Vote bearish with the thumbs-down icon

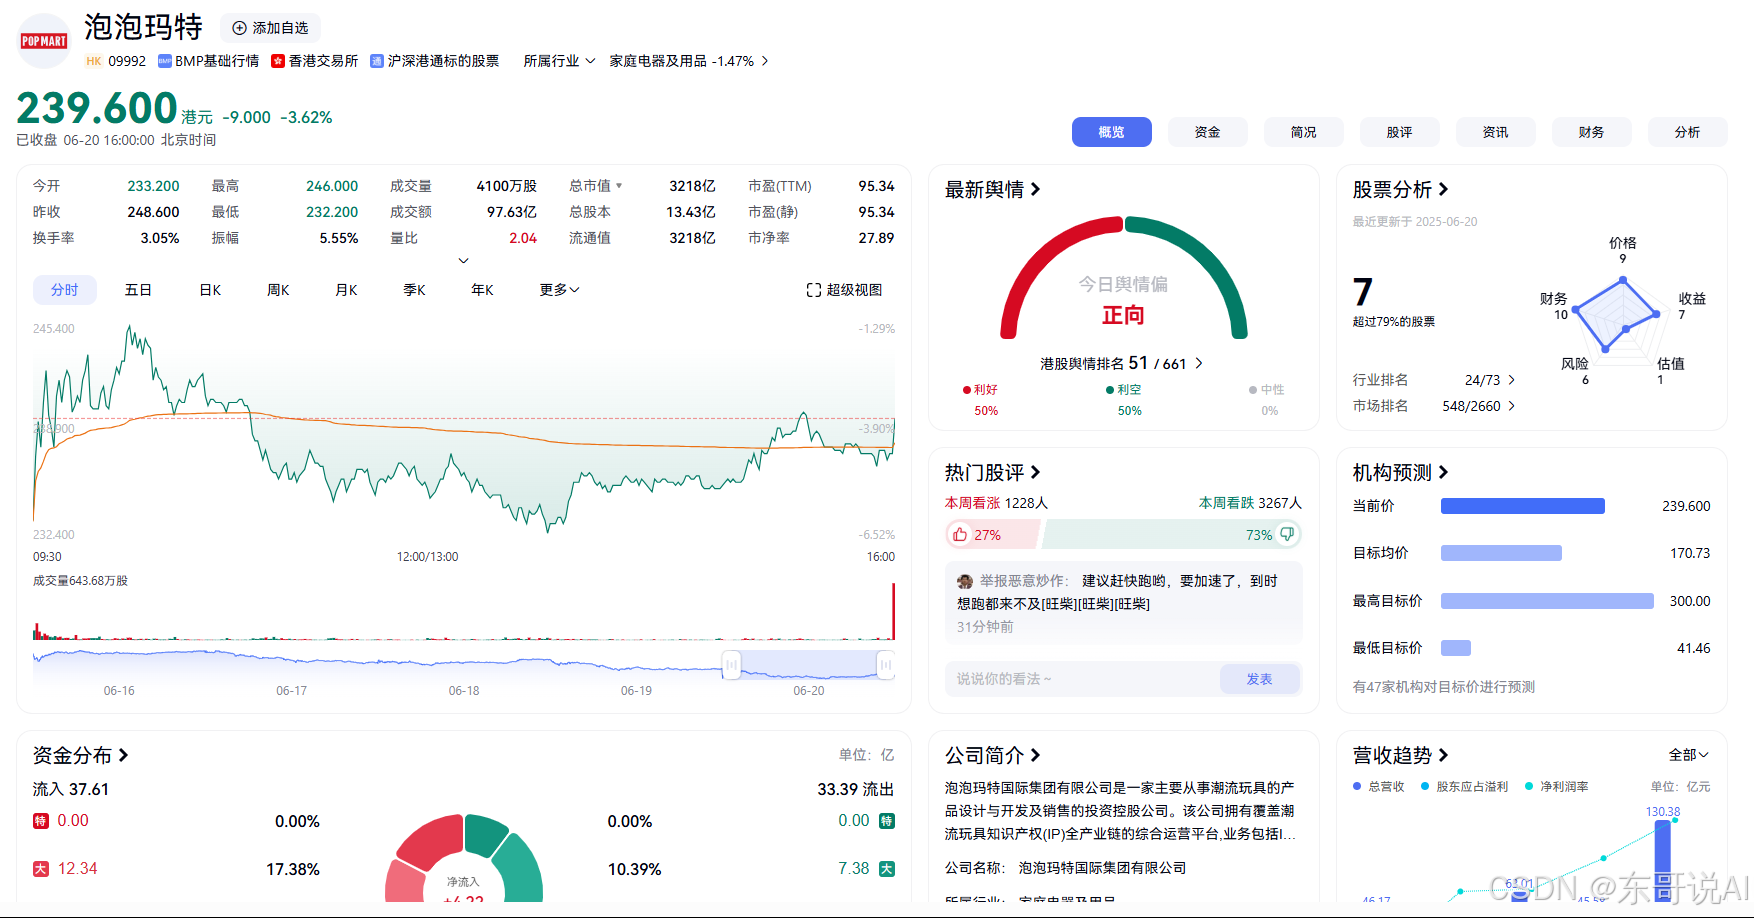(x=1287, y=534)
